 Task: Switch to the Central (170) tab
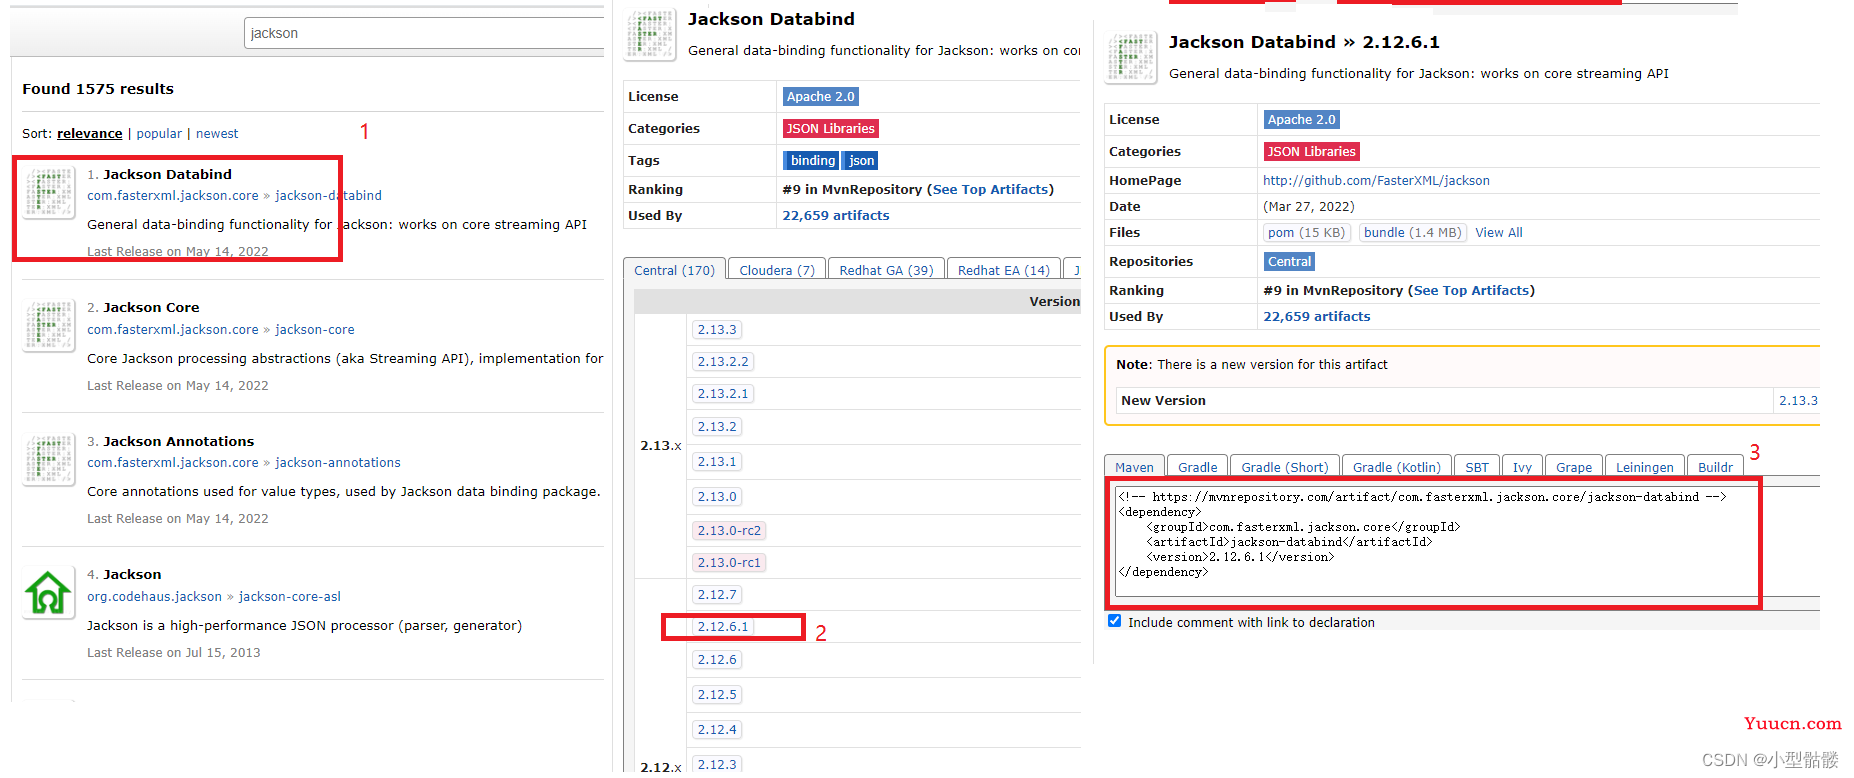(674, 269)
